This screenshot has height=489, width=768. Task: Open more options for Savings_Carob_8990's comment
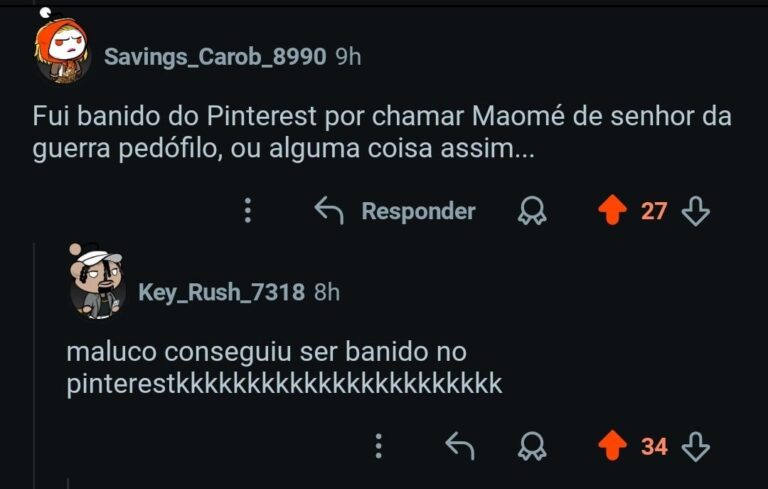pyautogui.click(x=248, y=211)
